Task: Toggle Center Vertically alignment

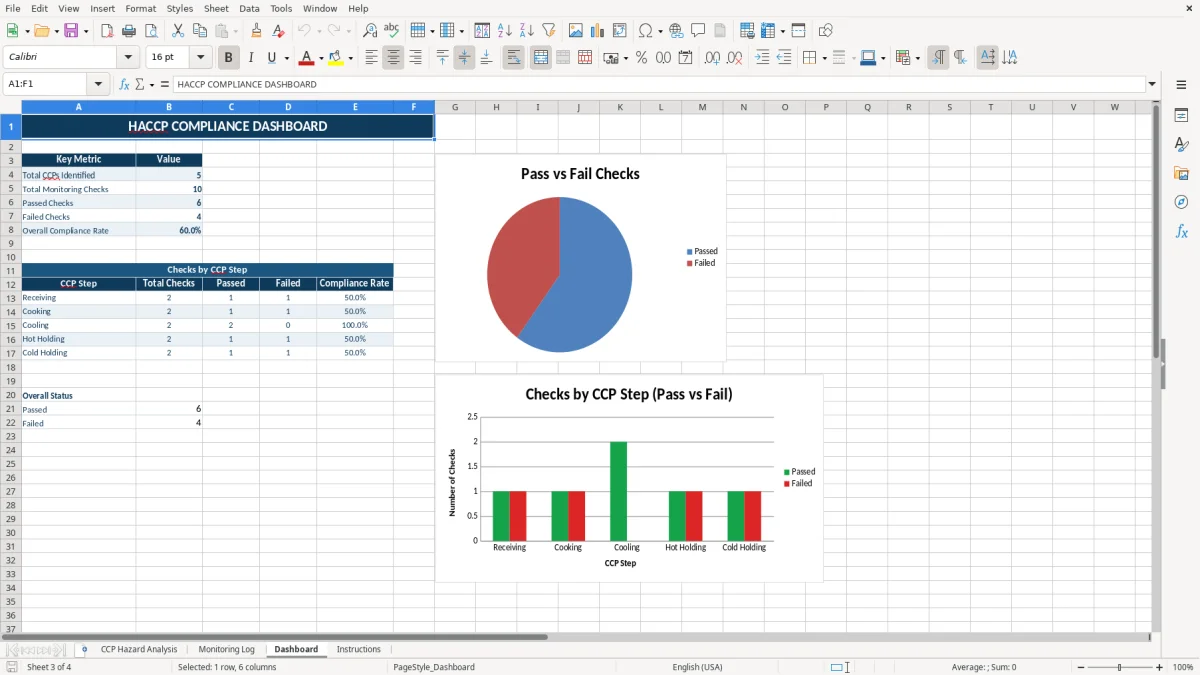Action: click(x=464, y=58)
